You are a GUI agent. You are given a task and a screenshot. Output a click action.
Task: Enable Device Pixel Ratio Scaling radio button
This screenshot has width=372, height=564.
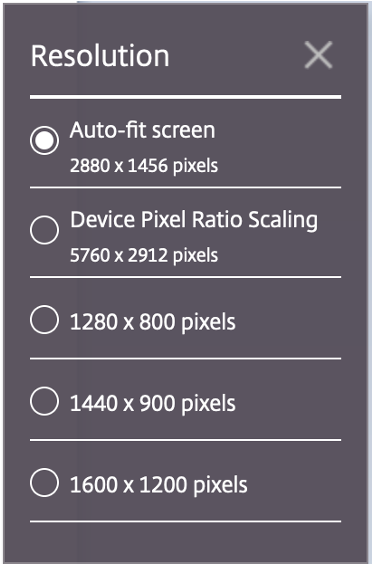tap(44, 230)
